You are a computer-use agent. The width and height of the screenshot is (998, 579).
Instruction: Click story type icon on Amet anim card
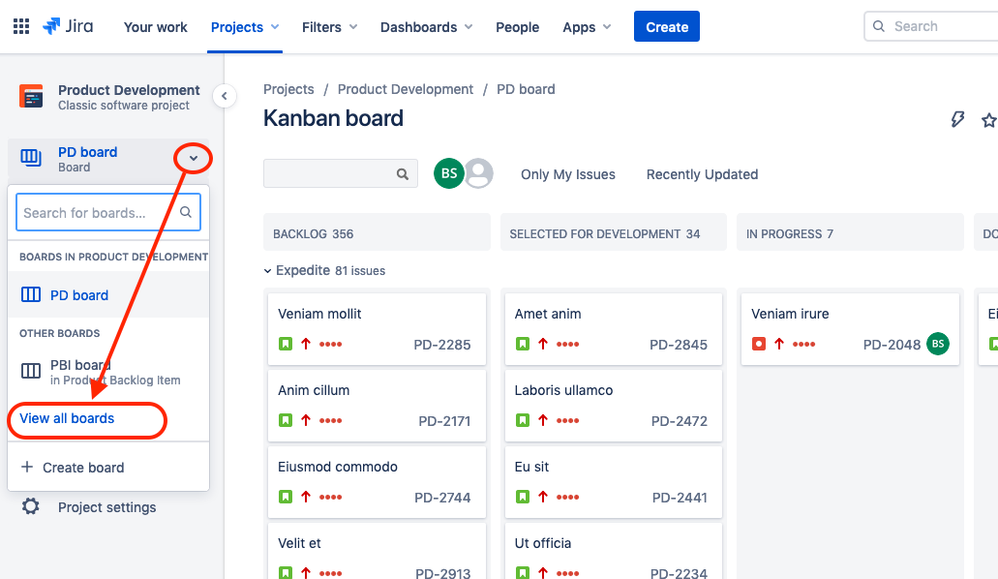coord(523,344)
